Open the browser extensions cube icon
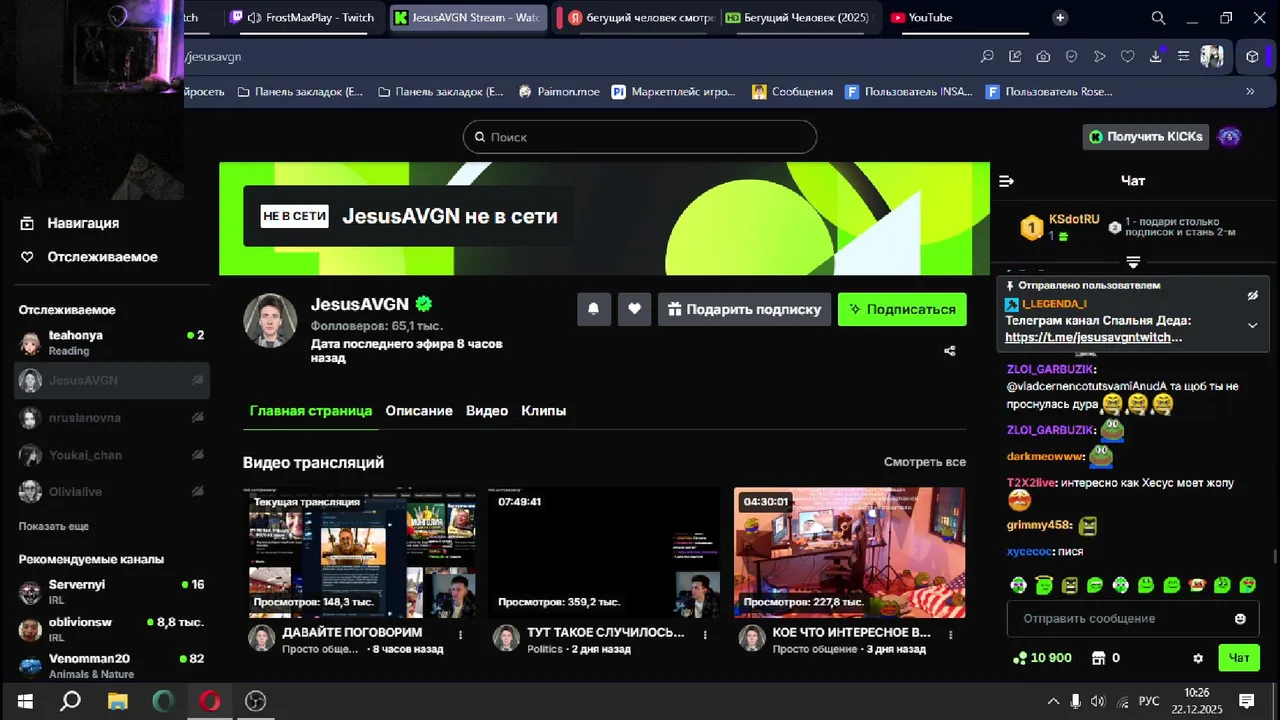Viewport: 1280px width, 720px height. (x=1252, y=57)
